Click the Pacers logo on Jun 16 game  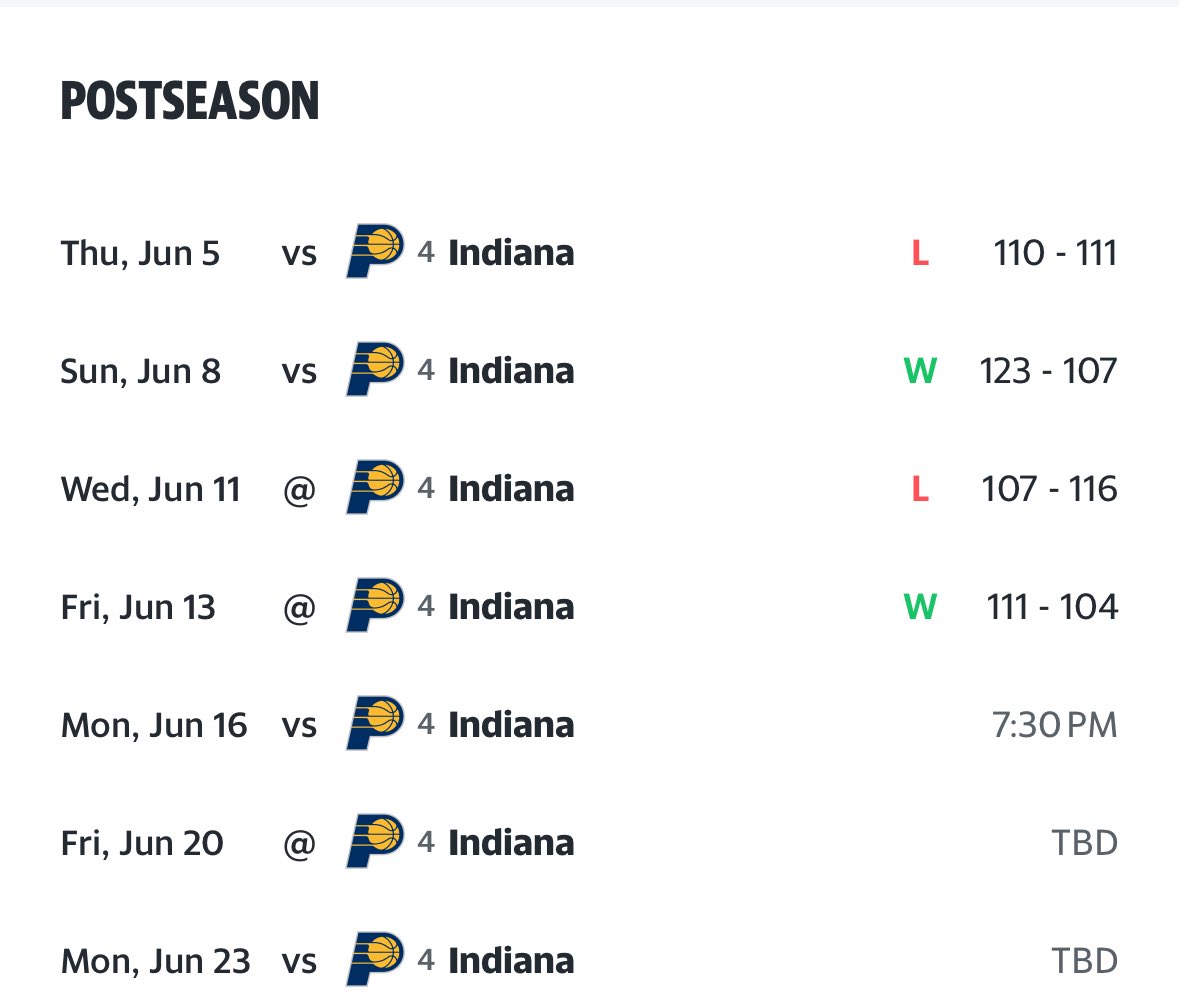(374, 723)
